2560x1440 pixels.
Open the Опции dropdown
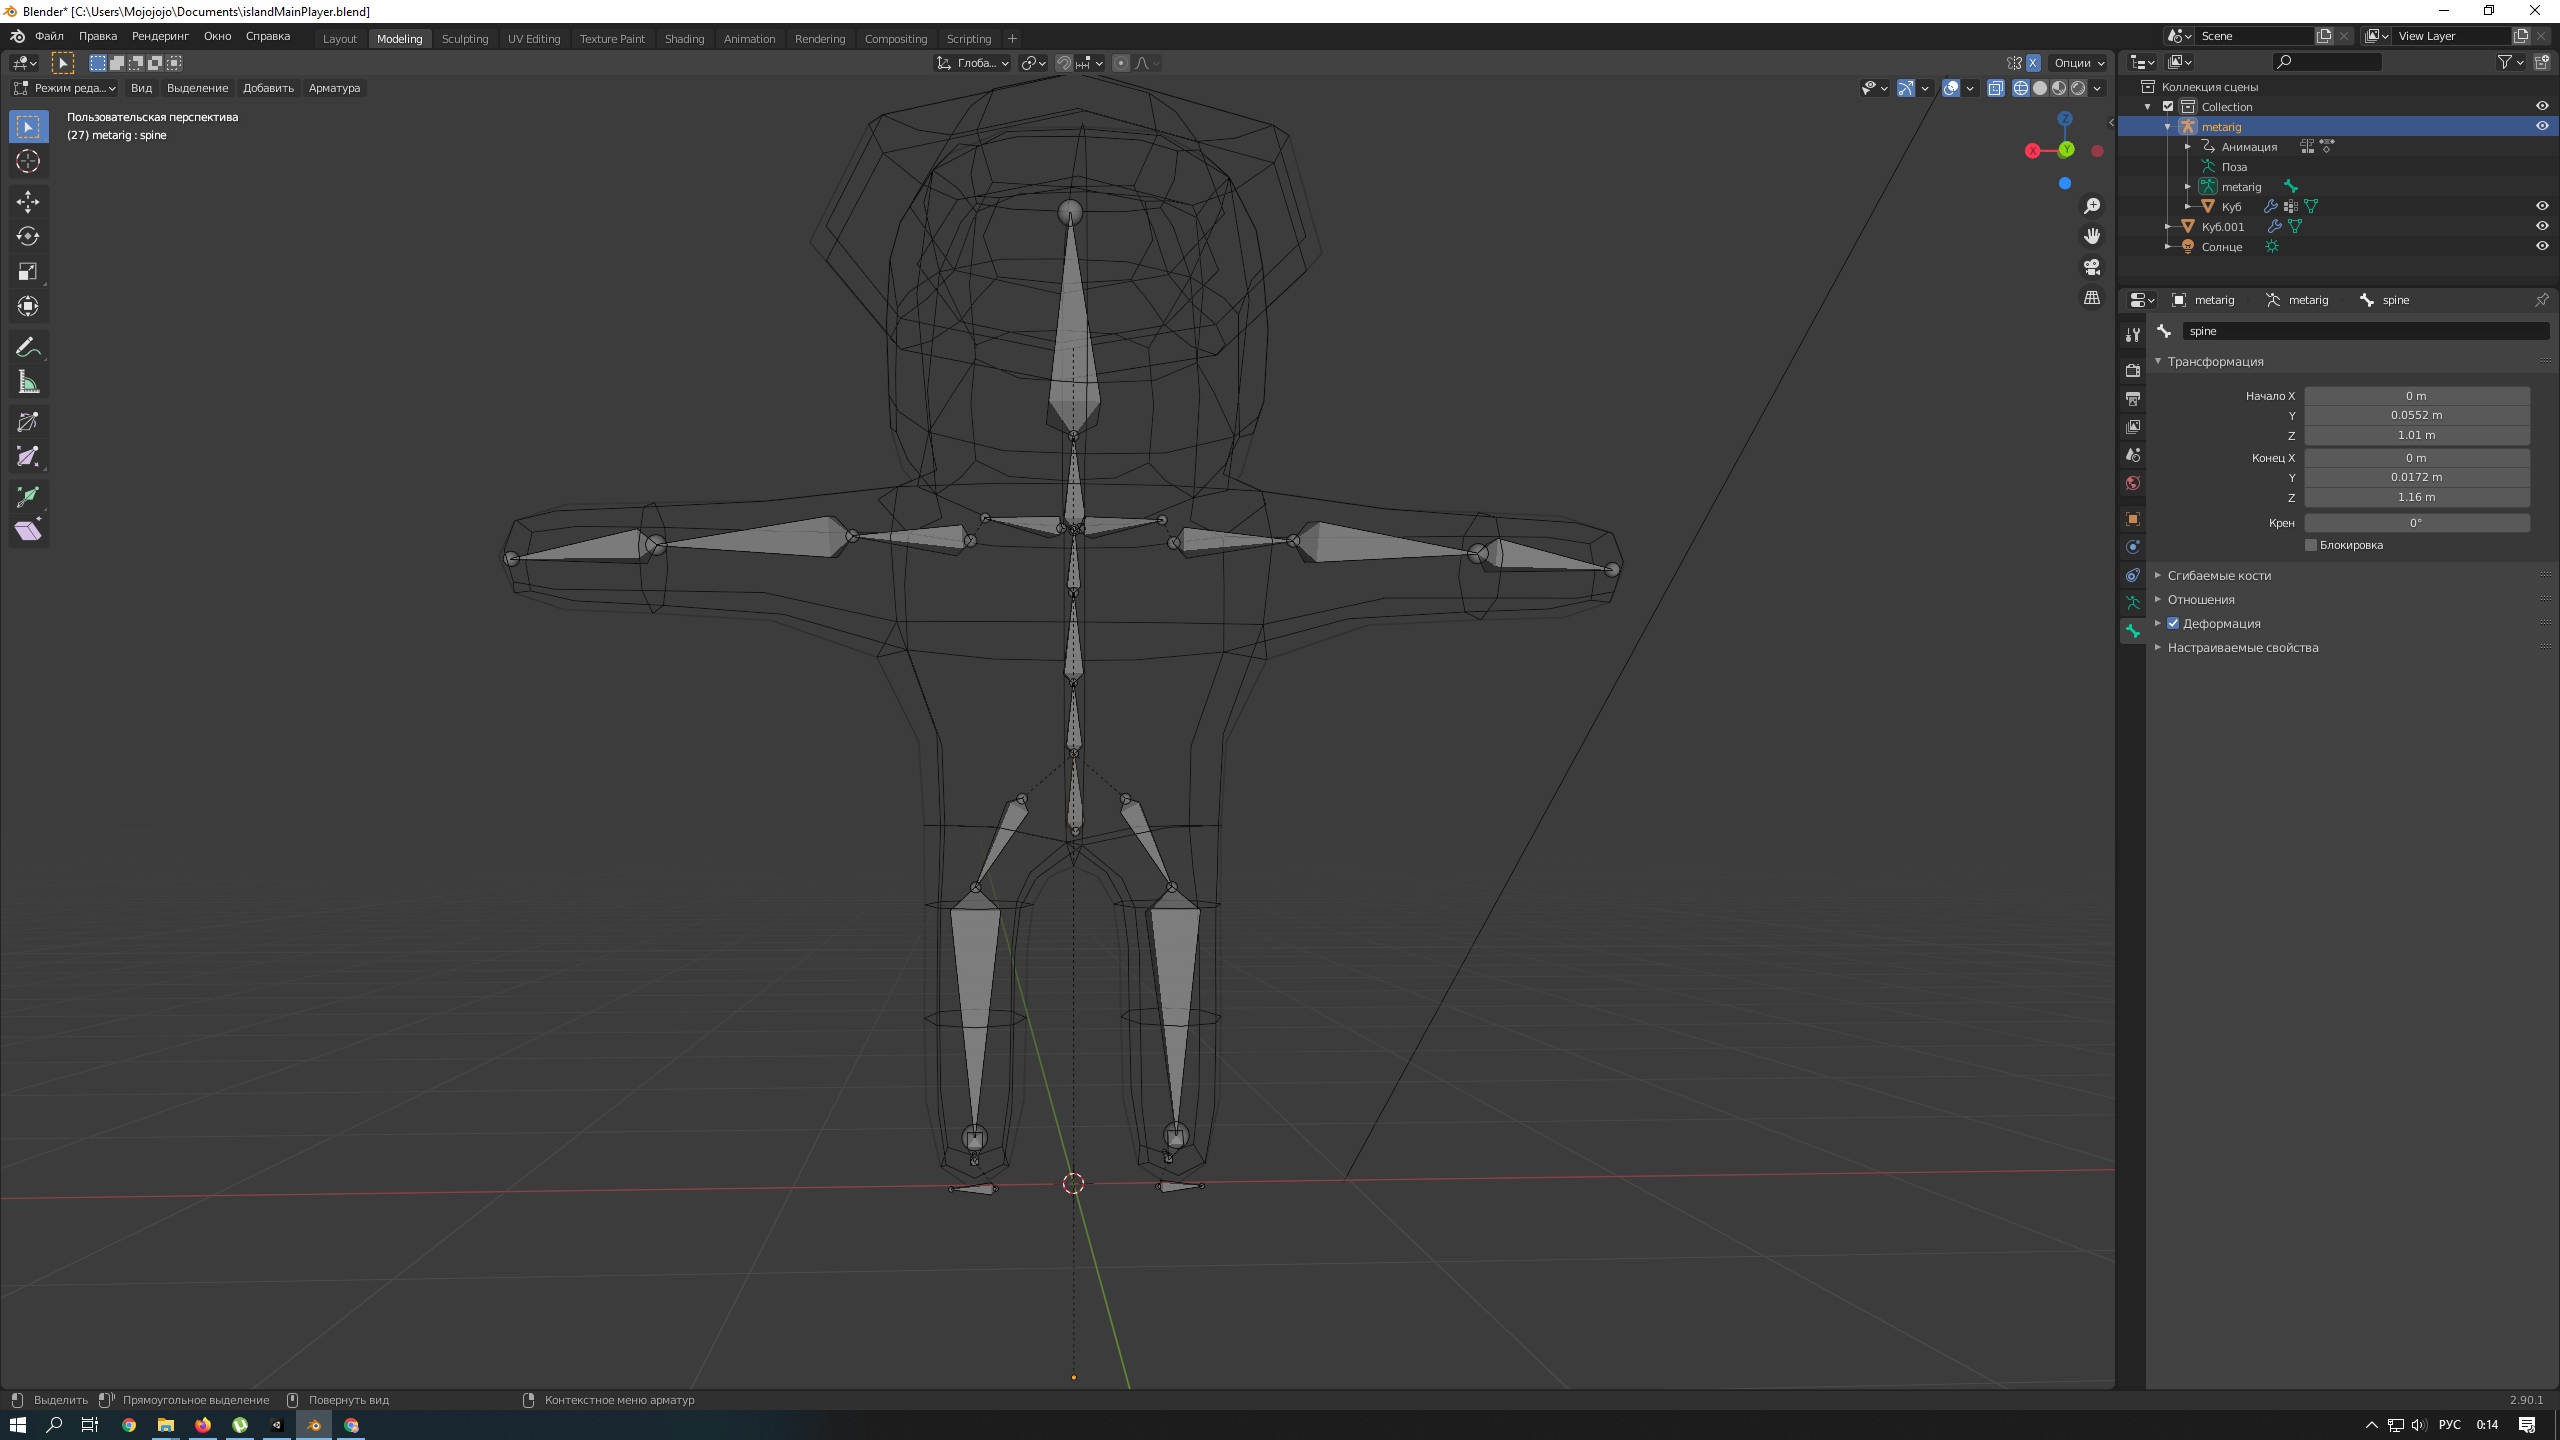click(2079, 63)
